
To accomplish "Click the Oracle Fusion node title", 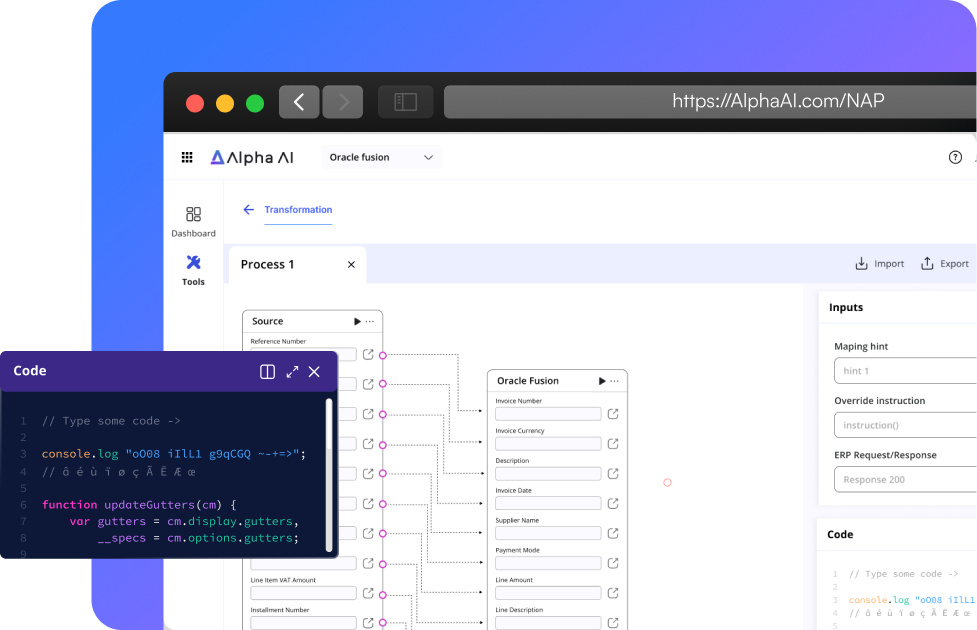I will tap(528, 381).
